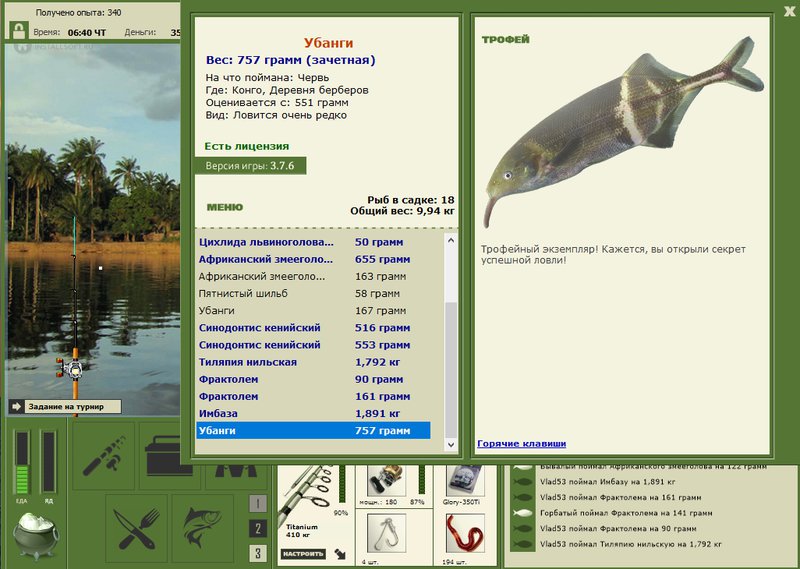Image resolution: width=800 pixels, height=569 pixels.
Task: Open the fish catalog icon
Action: (203, 528)
